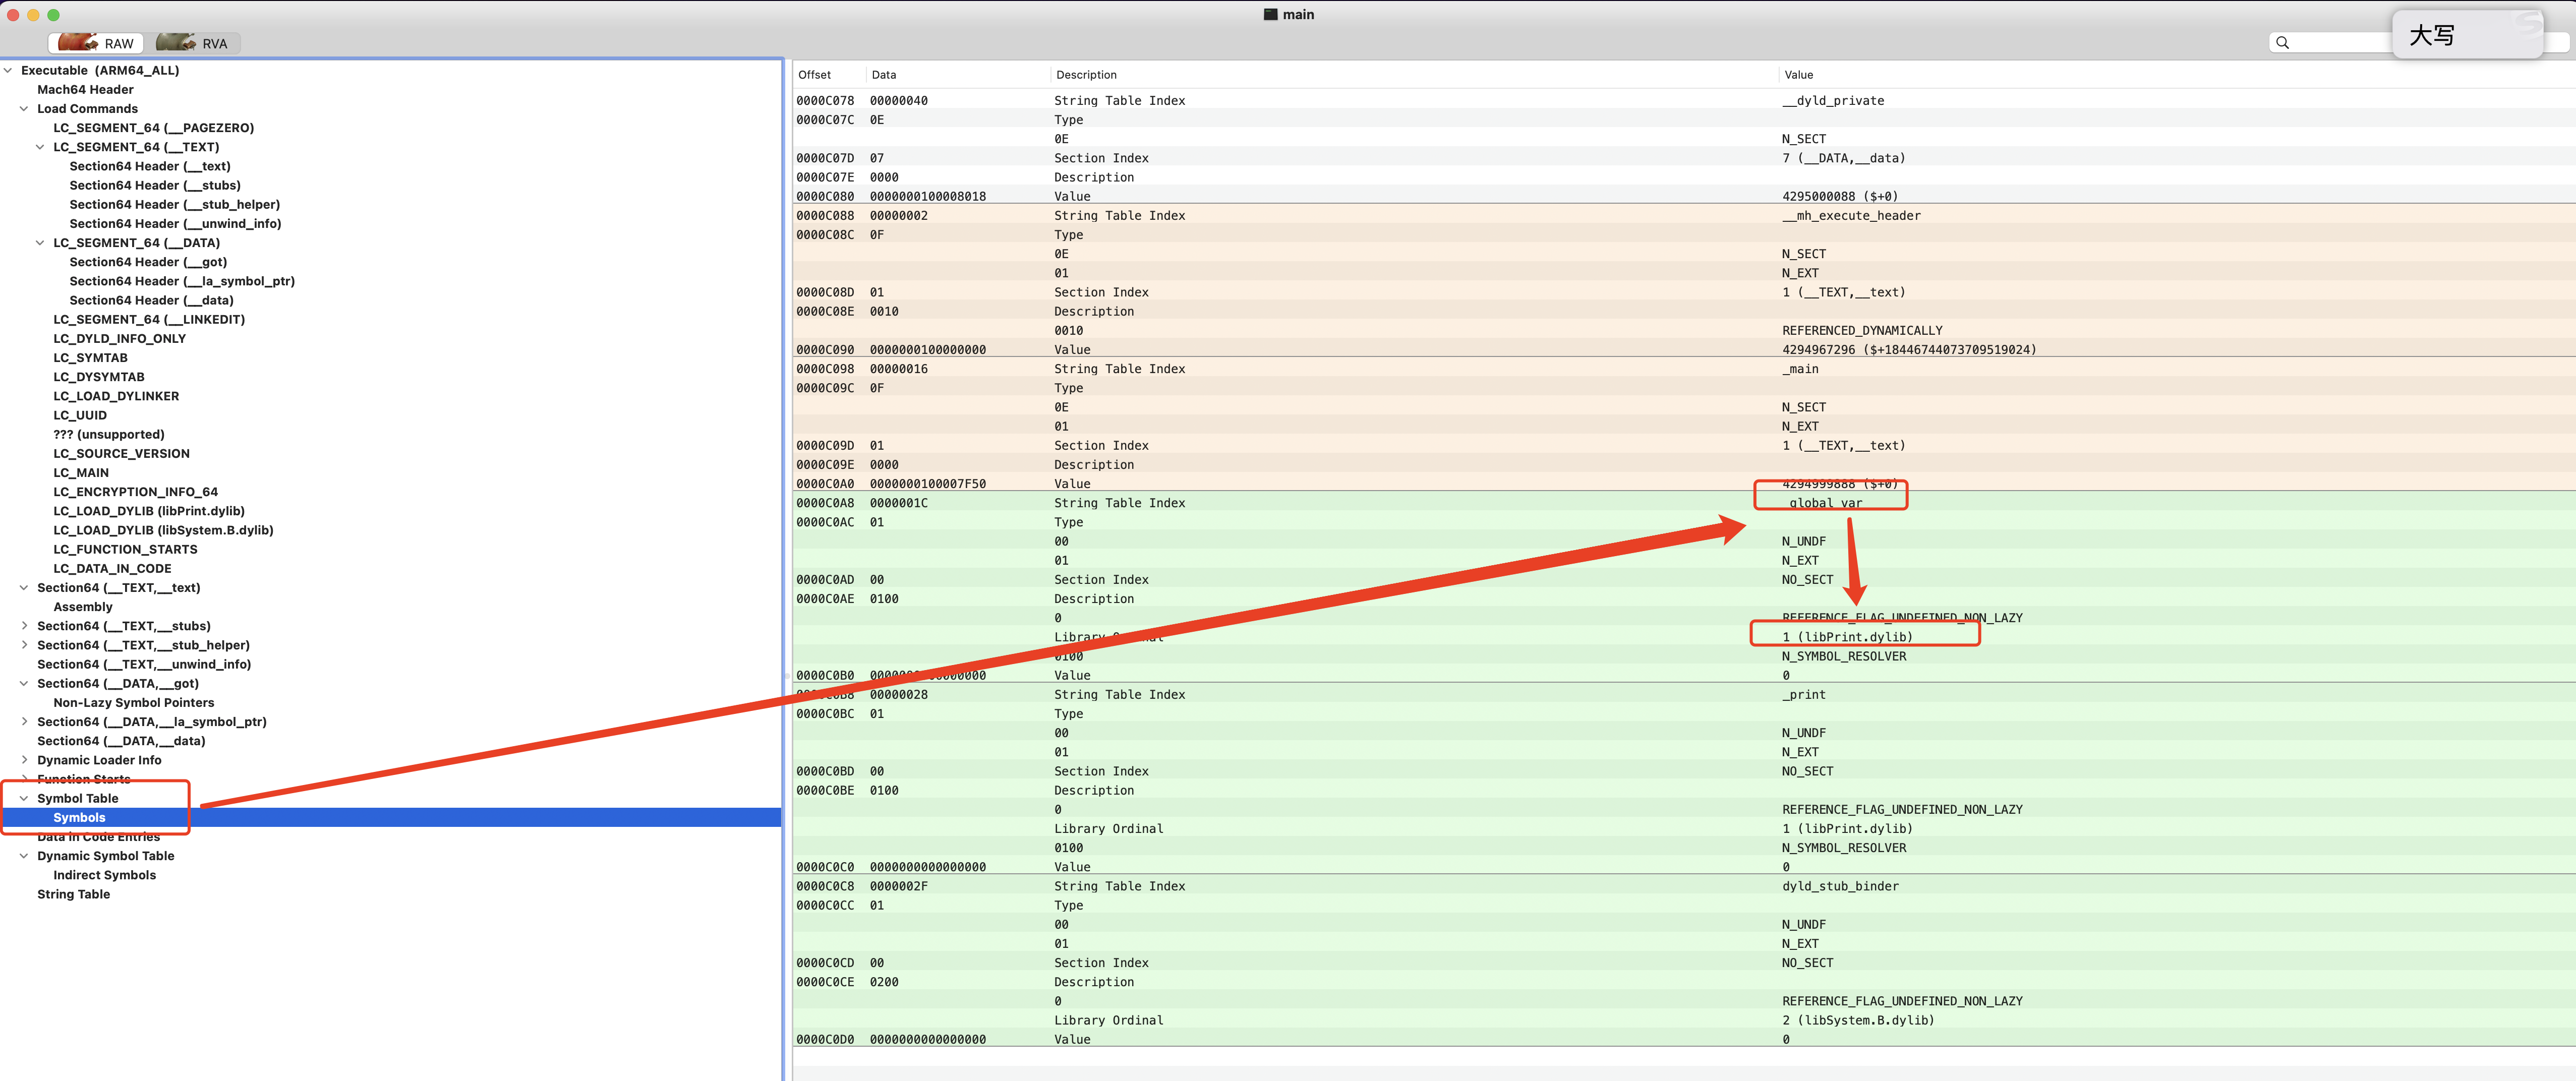Collapse the Executable (ARM64_ALL) root node
Viewport: 2576px width, 1081px height.
click(9, 71)
